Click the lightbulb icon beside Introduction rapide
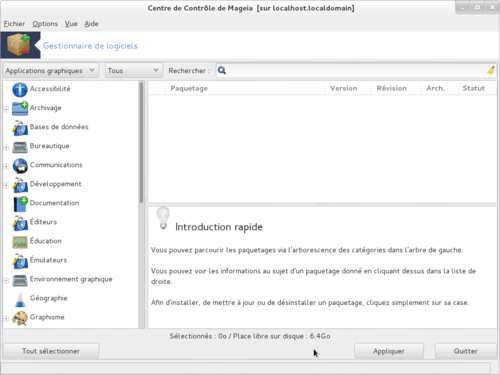The width and height of the screenshot is (500, 375). click(x=163, y=218)
